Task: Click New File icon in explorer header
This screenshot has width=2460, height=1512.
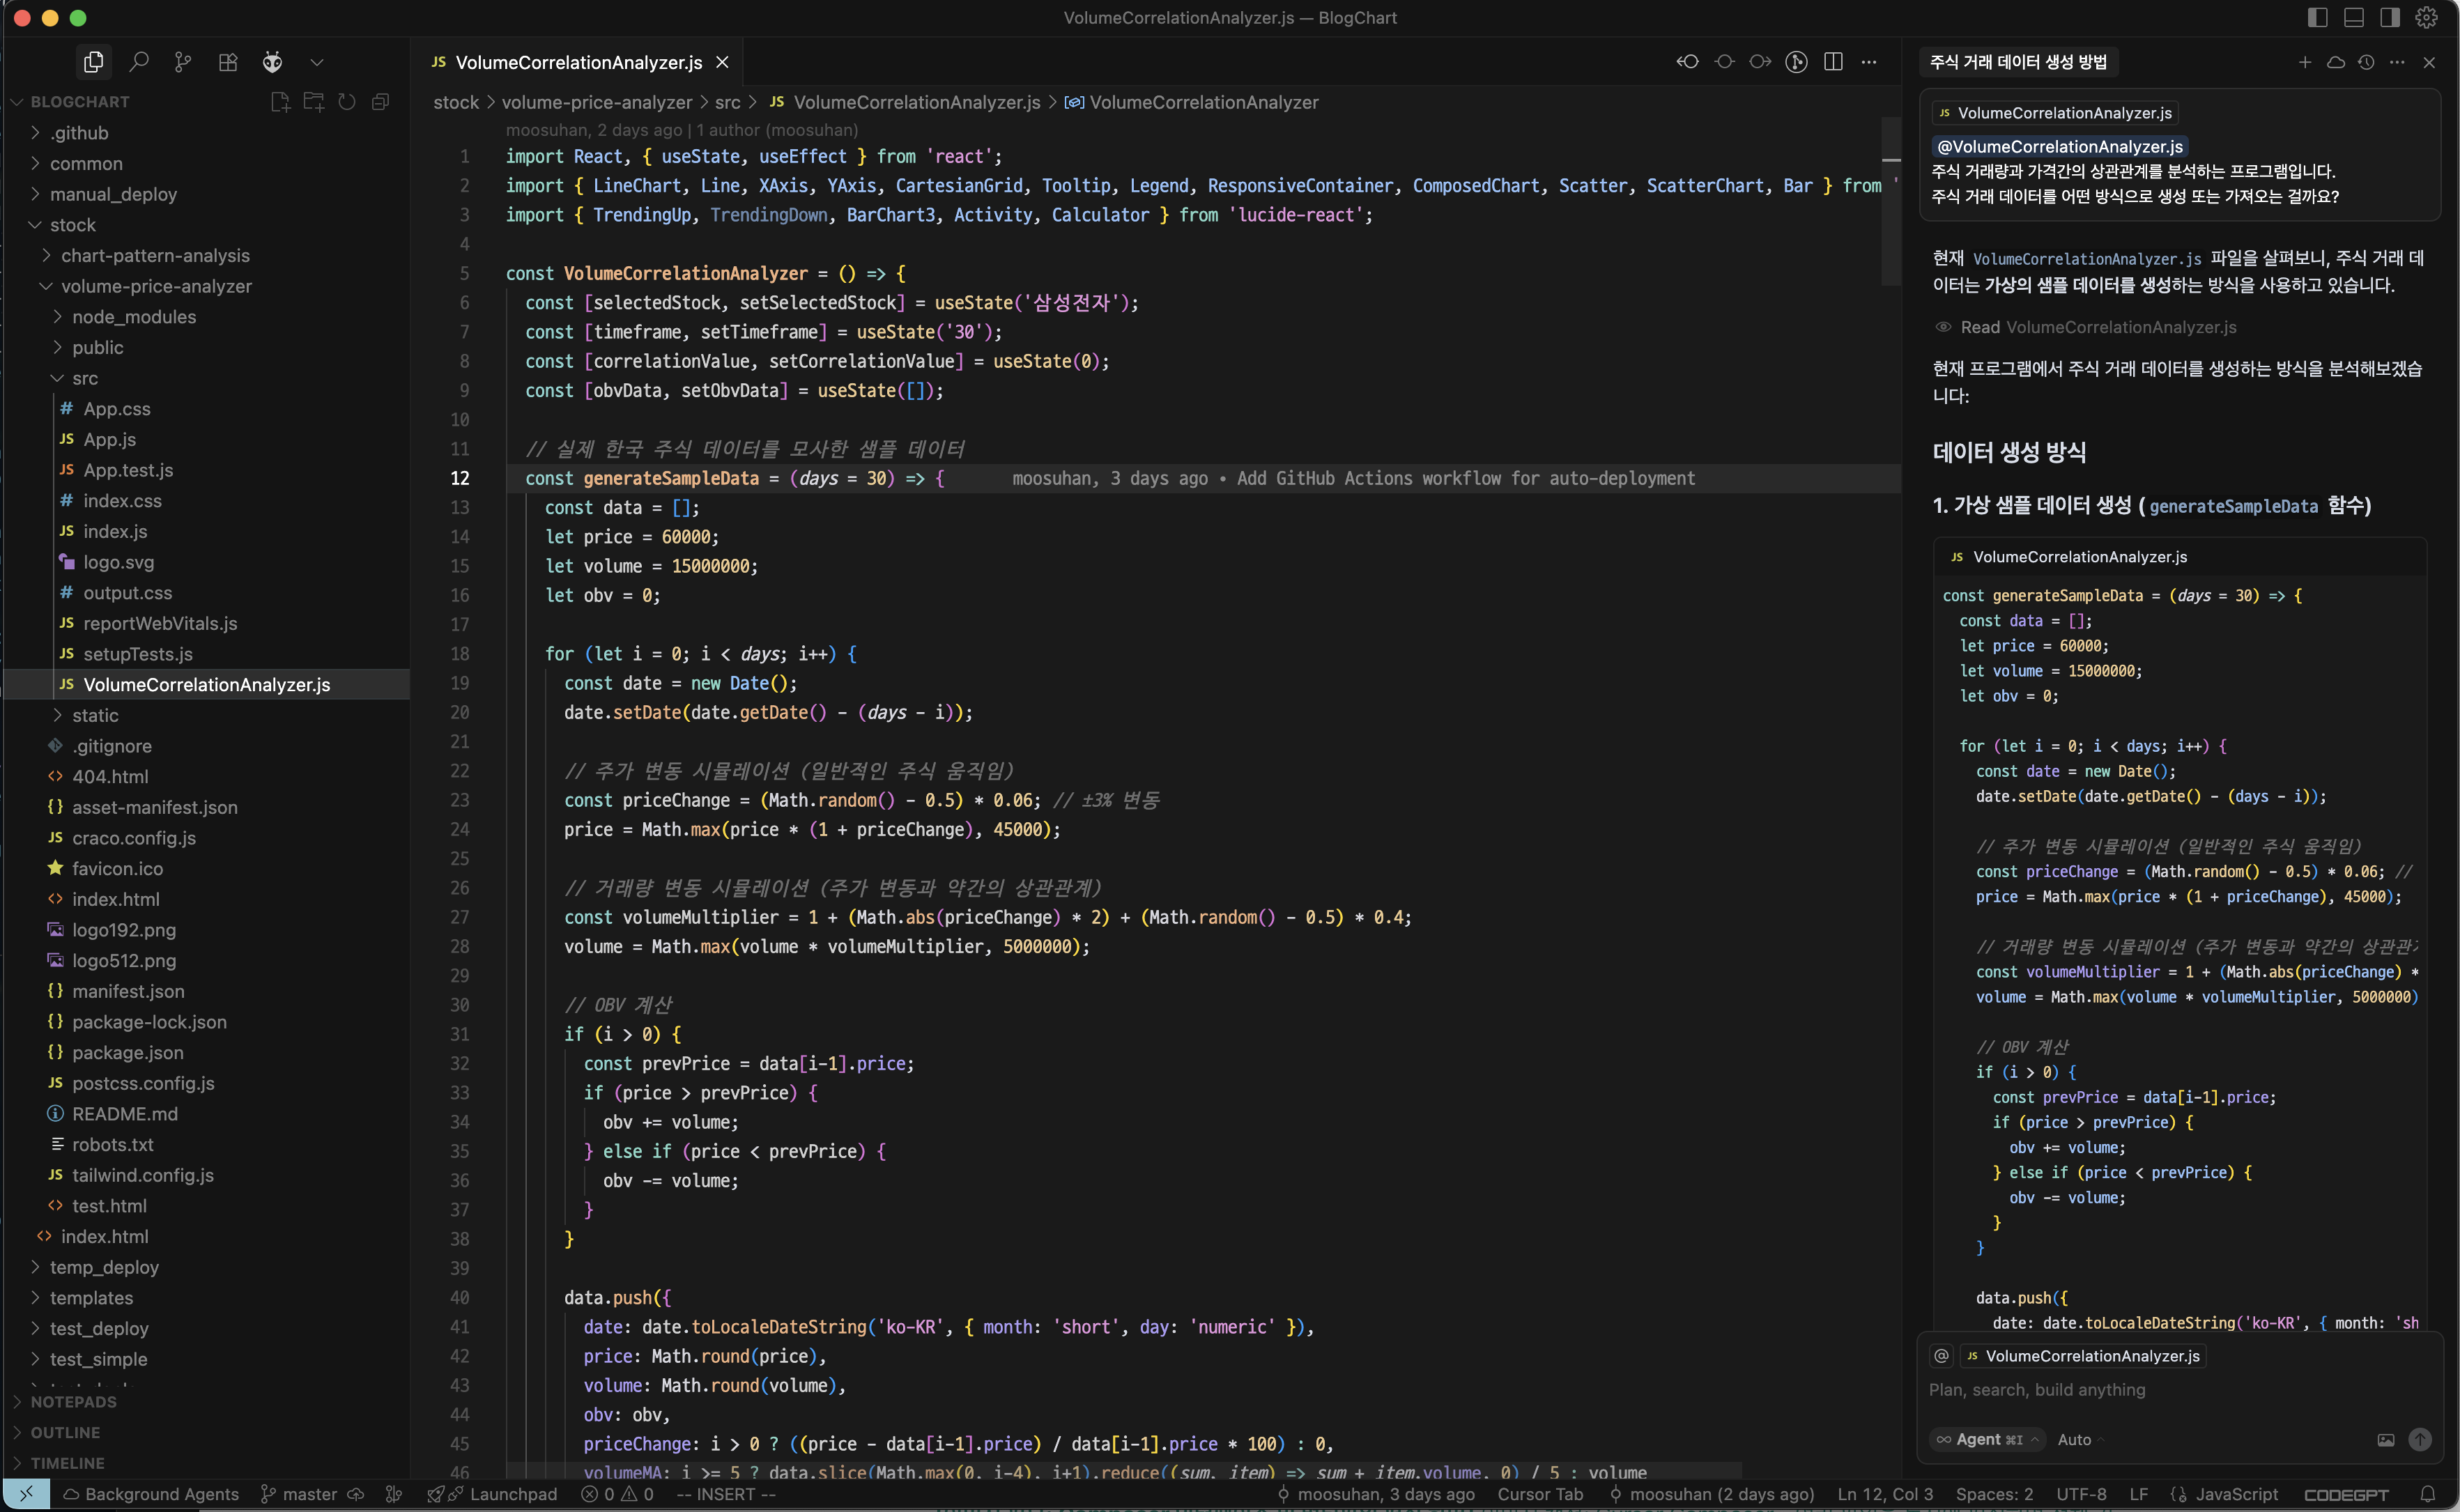Action: [280, 102]
